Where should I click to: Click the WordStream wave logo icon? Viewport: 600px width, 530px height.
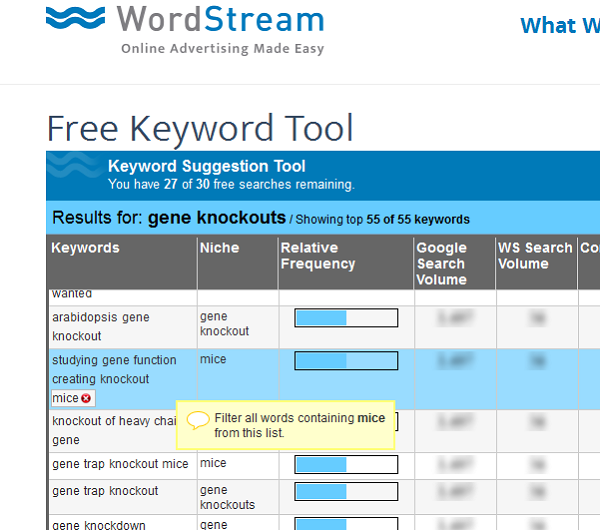click(x=75, y=18)
